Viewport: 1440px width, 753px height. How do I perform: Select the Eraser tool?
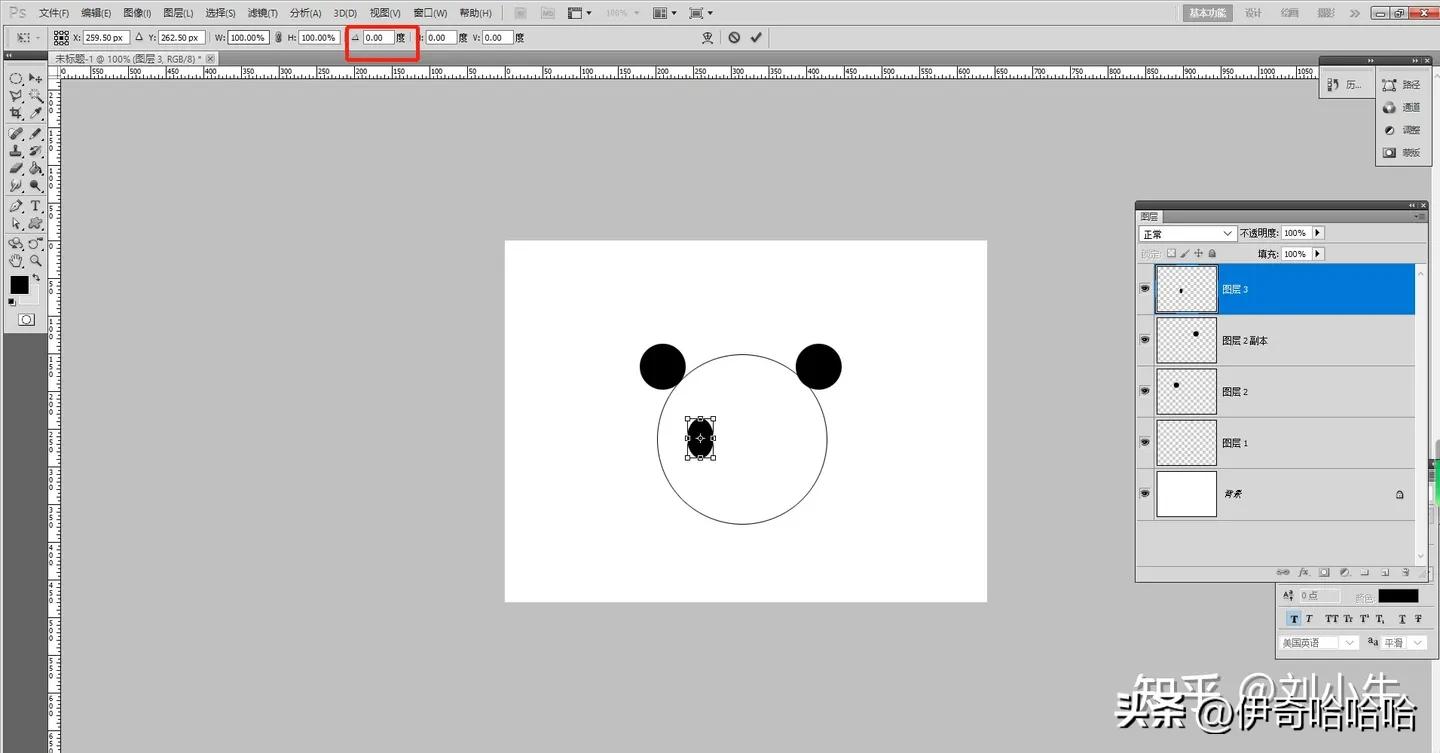tap(16, 167)
